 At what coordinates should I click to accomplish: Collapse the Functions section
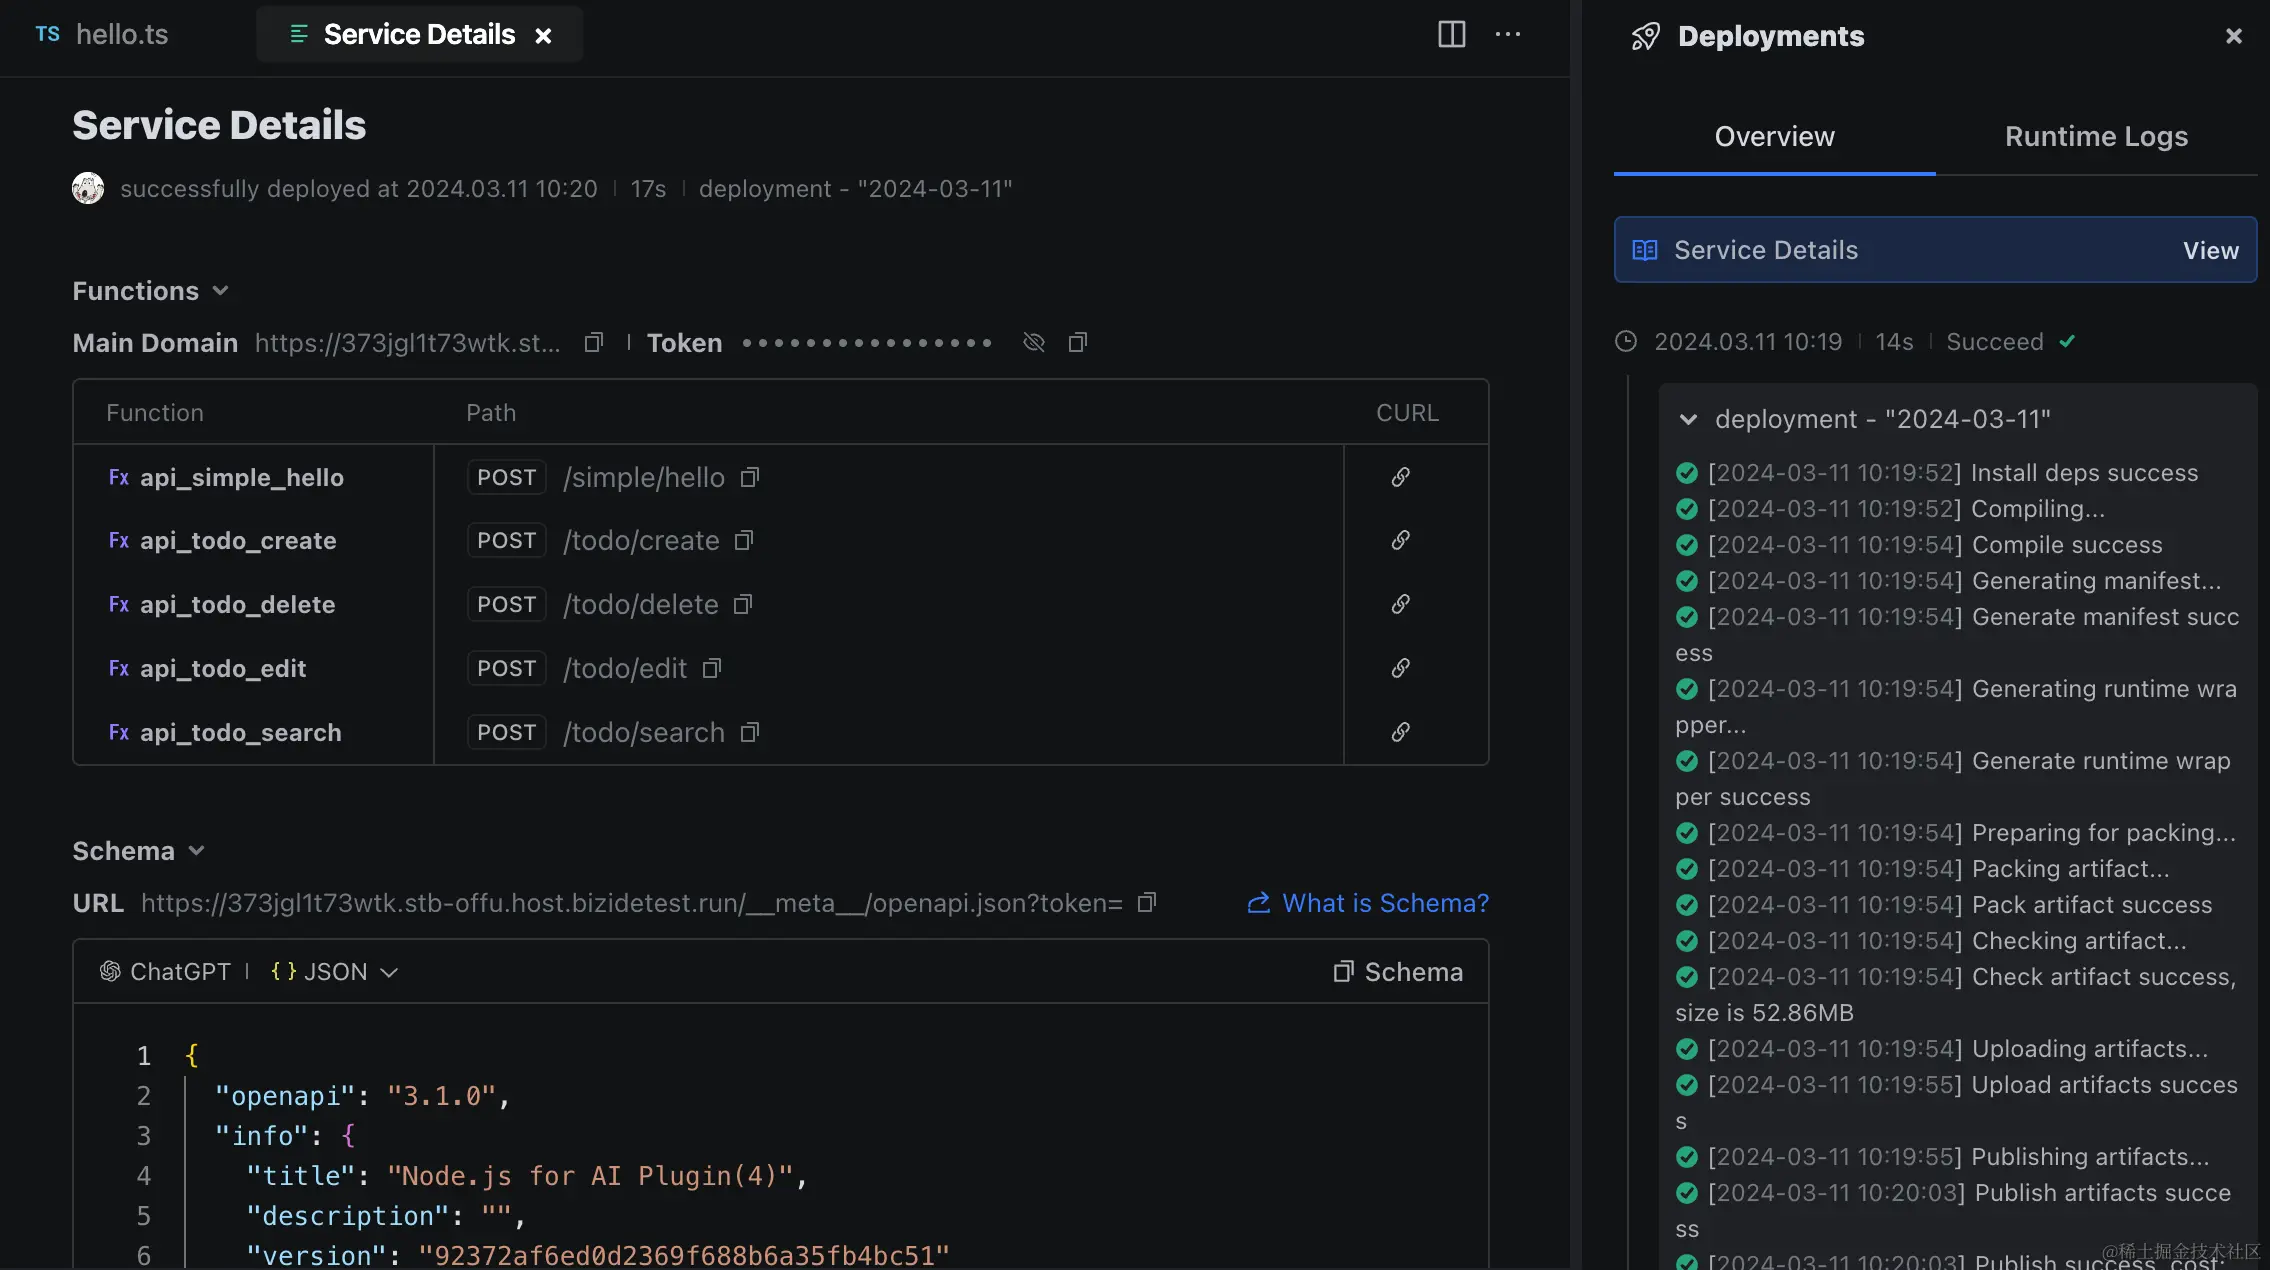[220, 291]
